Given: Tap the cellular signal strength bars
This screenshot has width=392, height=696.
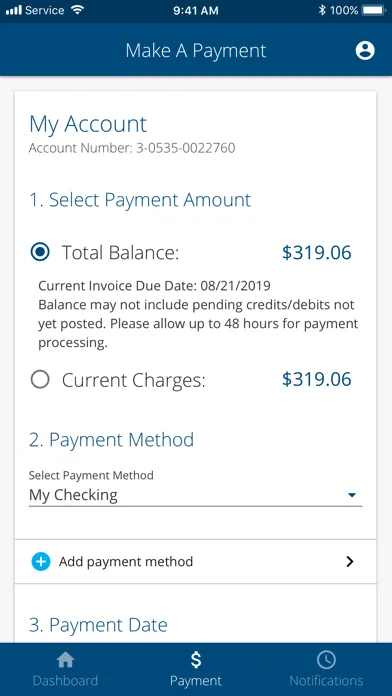Looking at the screenshot, I should (x=14, y=10).
